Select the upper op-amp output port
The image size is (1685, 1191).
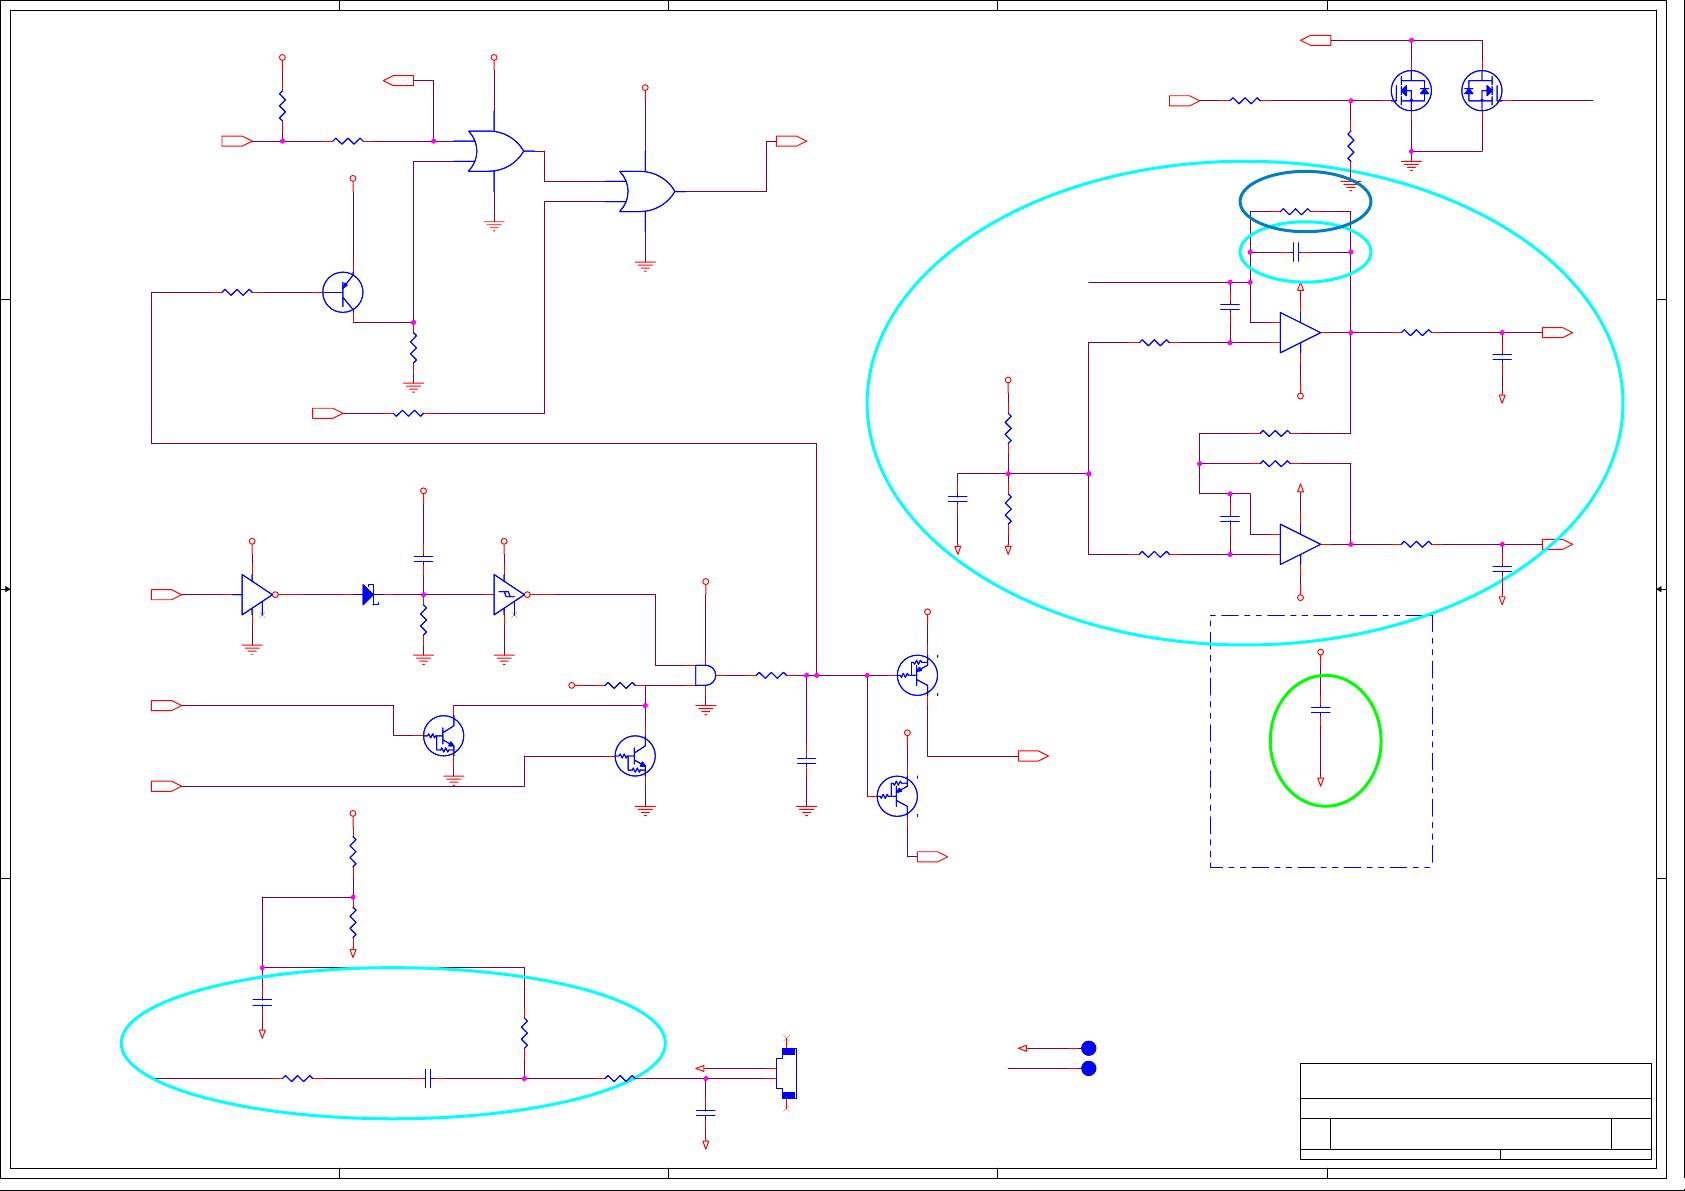(x=1557, y=332)
